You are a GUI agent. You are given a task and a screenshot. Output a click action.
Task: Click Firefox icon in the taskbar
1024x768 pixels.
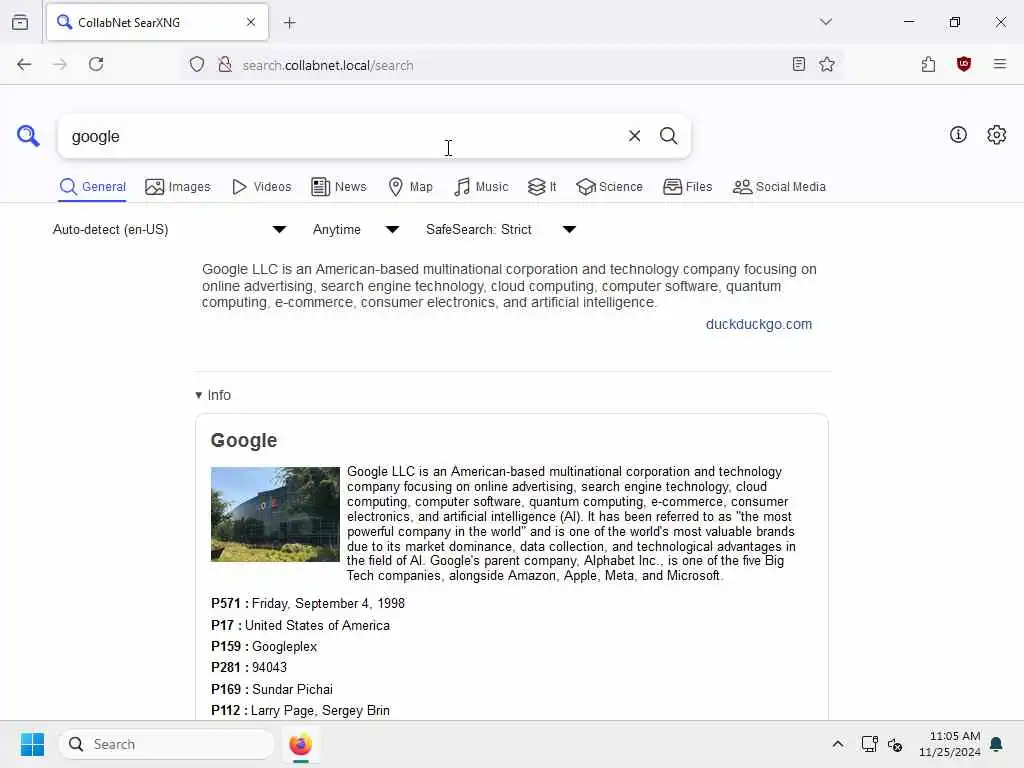300,744
